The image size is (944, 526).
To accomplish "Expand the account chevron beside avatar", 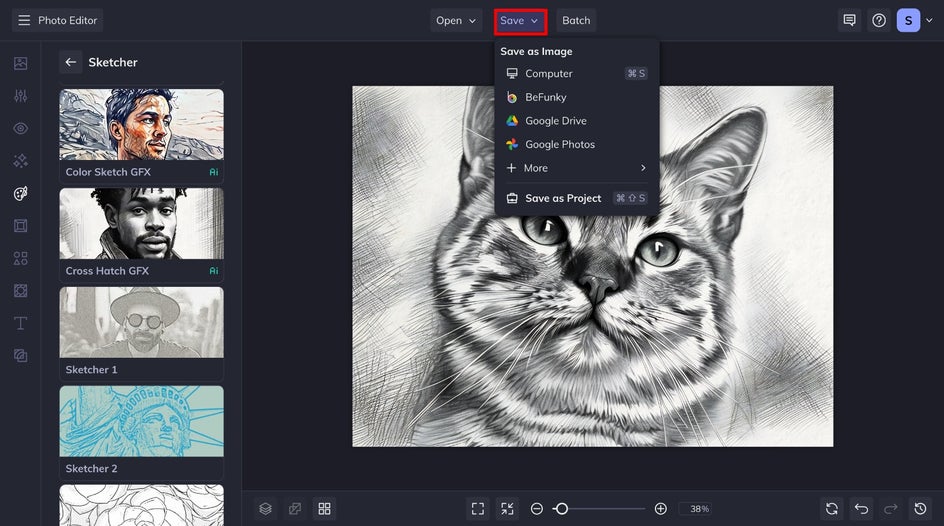I will click(929, 20).
